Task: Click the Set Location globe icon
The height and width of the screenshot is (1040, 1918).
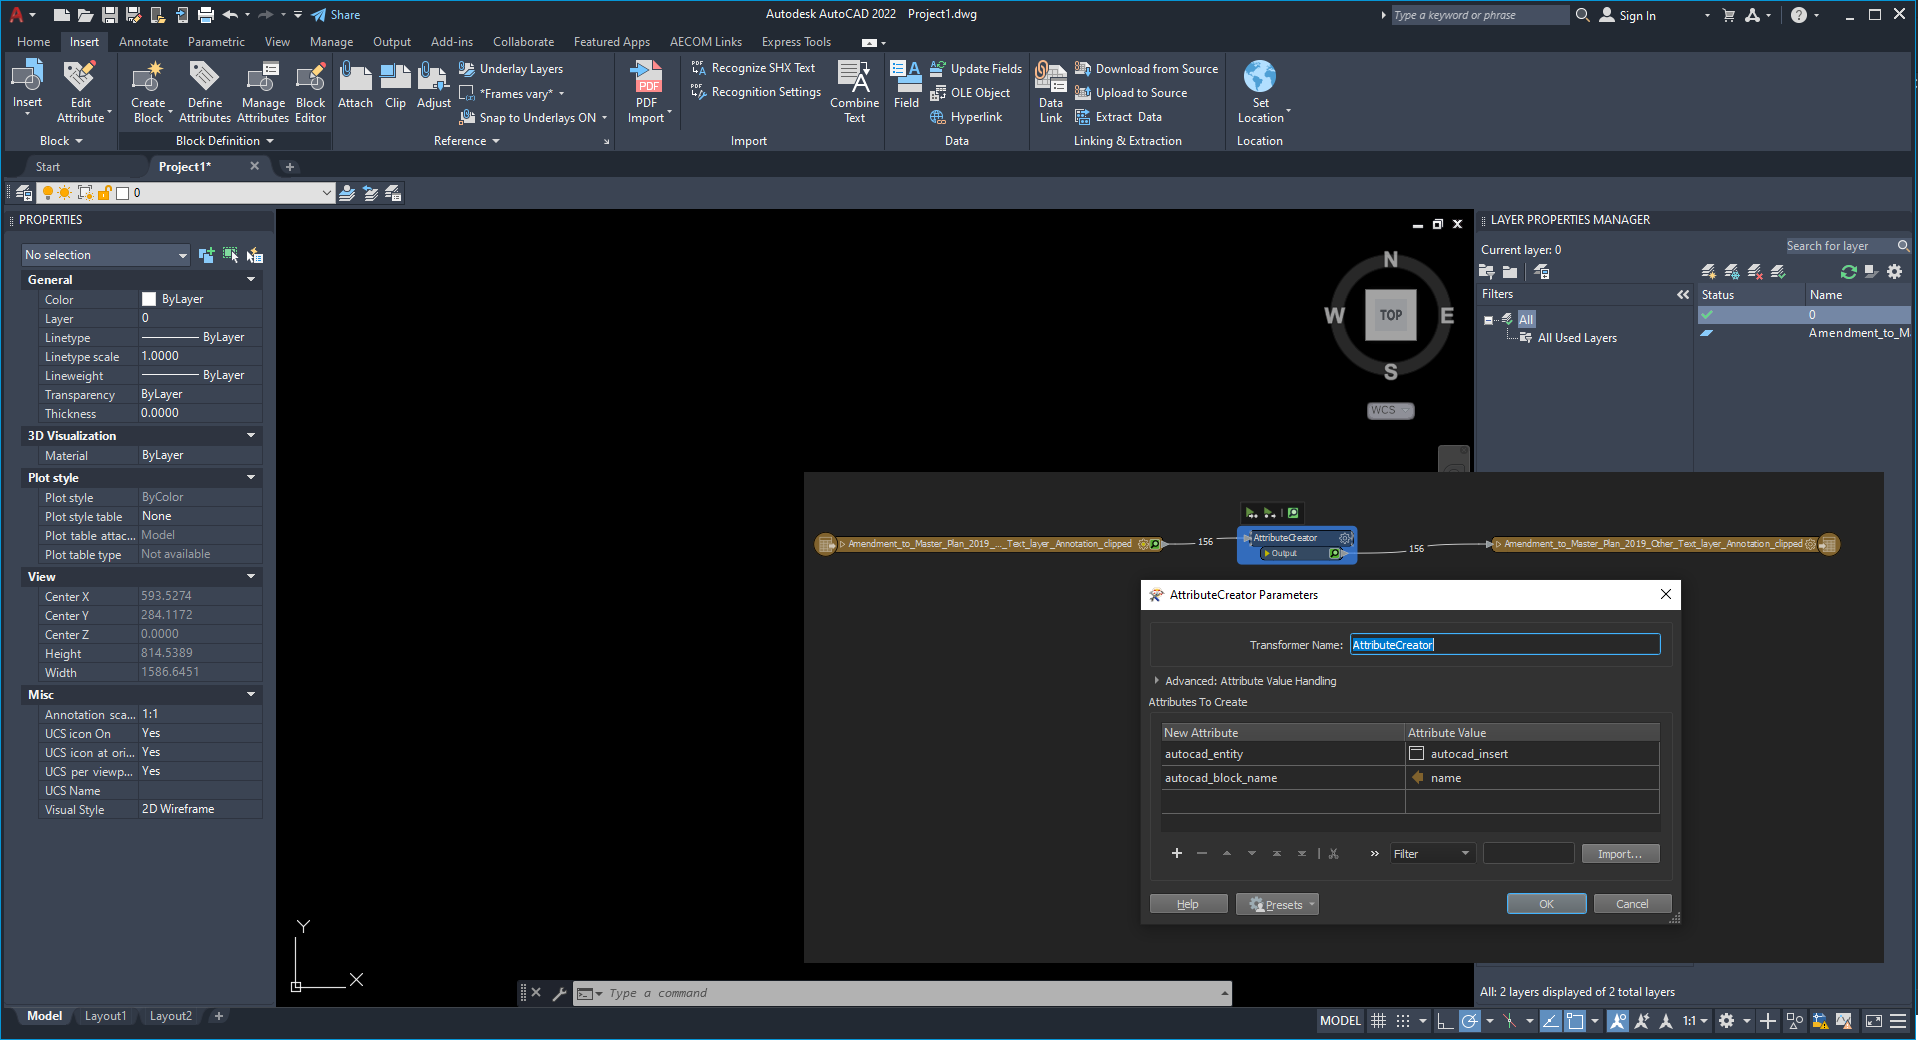Action: tap(1260, 76)
